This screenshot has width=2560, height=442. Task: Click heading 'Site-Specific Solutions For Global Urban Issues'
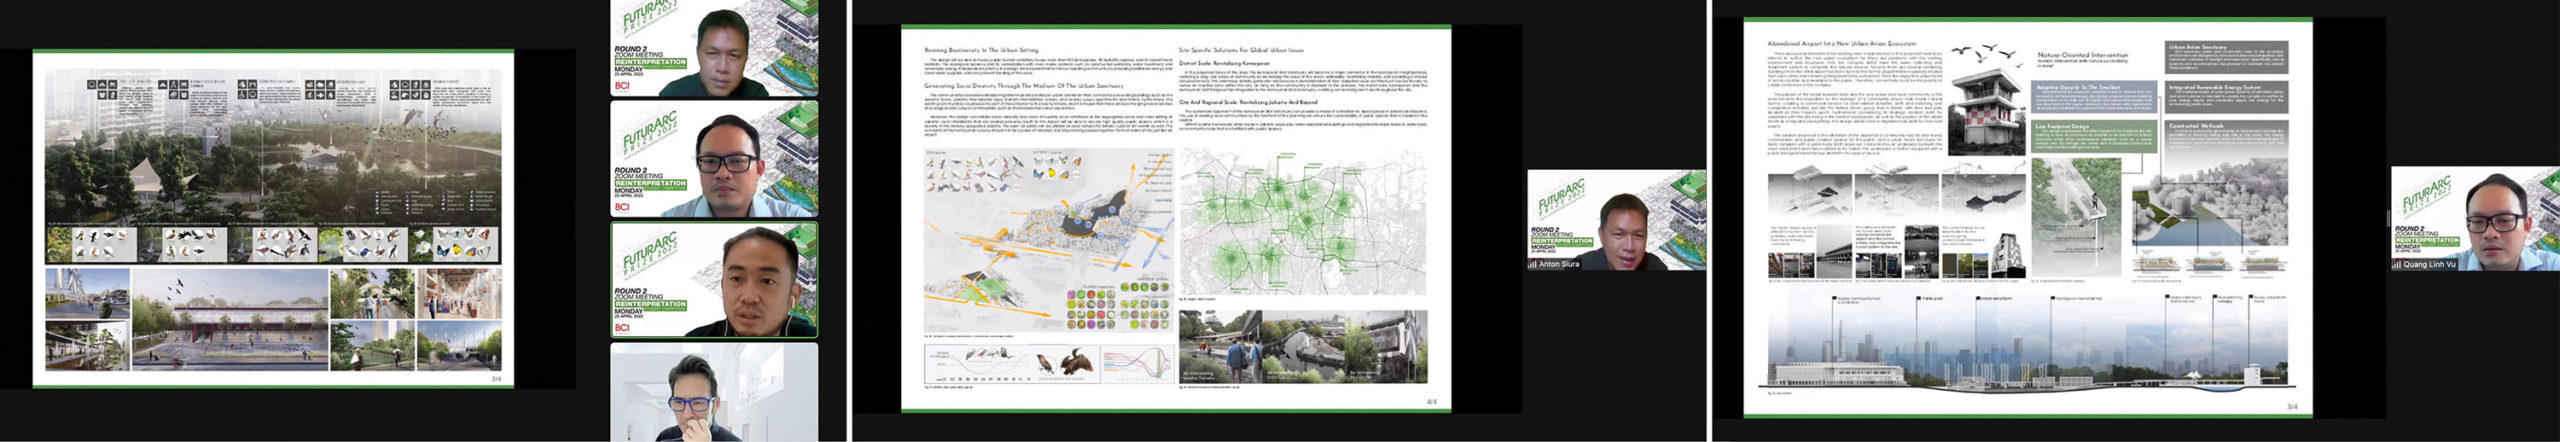1241,49
